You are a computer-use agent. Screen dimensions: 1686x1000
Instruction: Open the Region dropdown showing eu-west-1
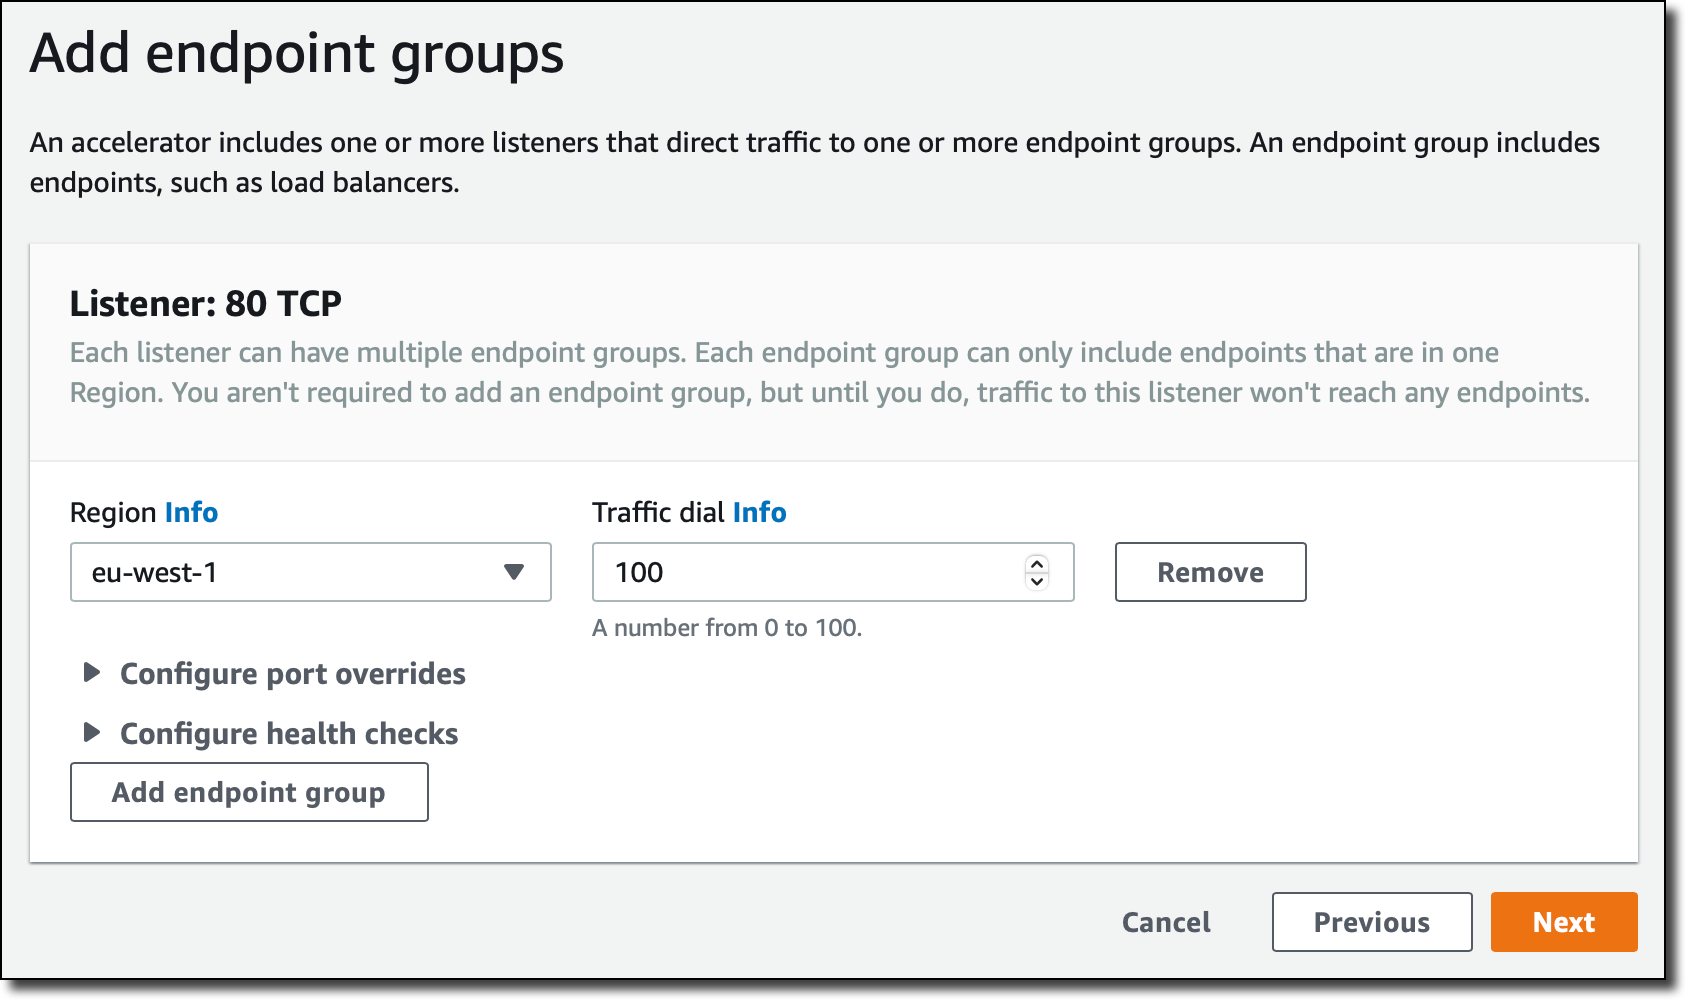point(310,572)
